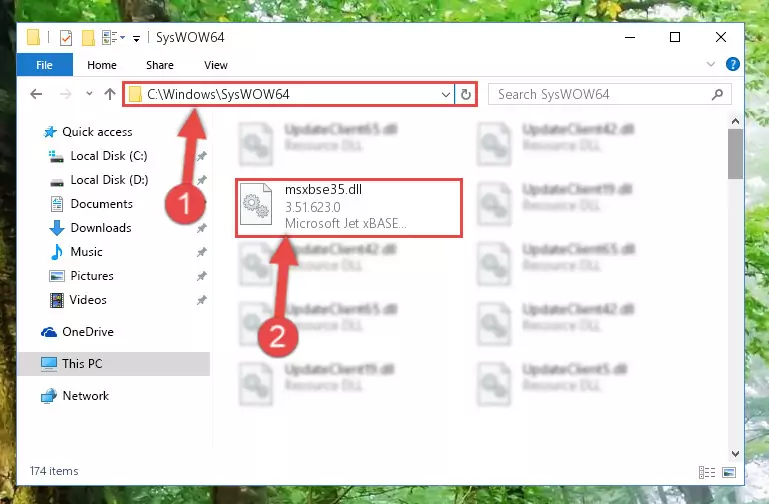Image resolution: width=769 pixels, height=504 pixels.
Task: Click the Search SysWOW64 field
Action: point(610,94)
